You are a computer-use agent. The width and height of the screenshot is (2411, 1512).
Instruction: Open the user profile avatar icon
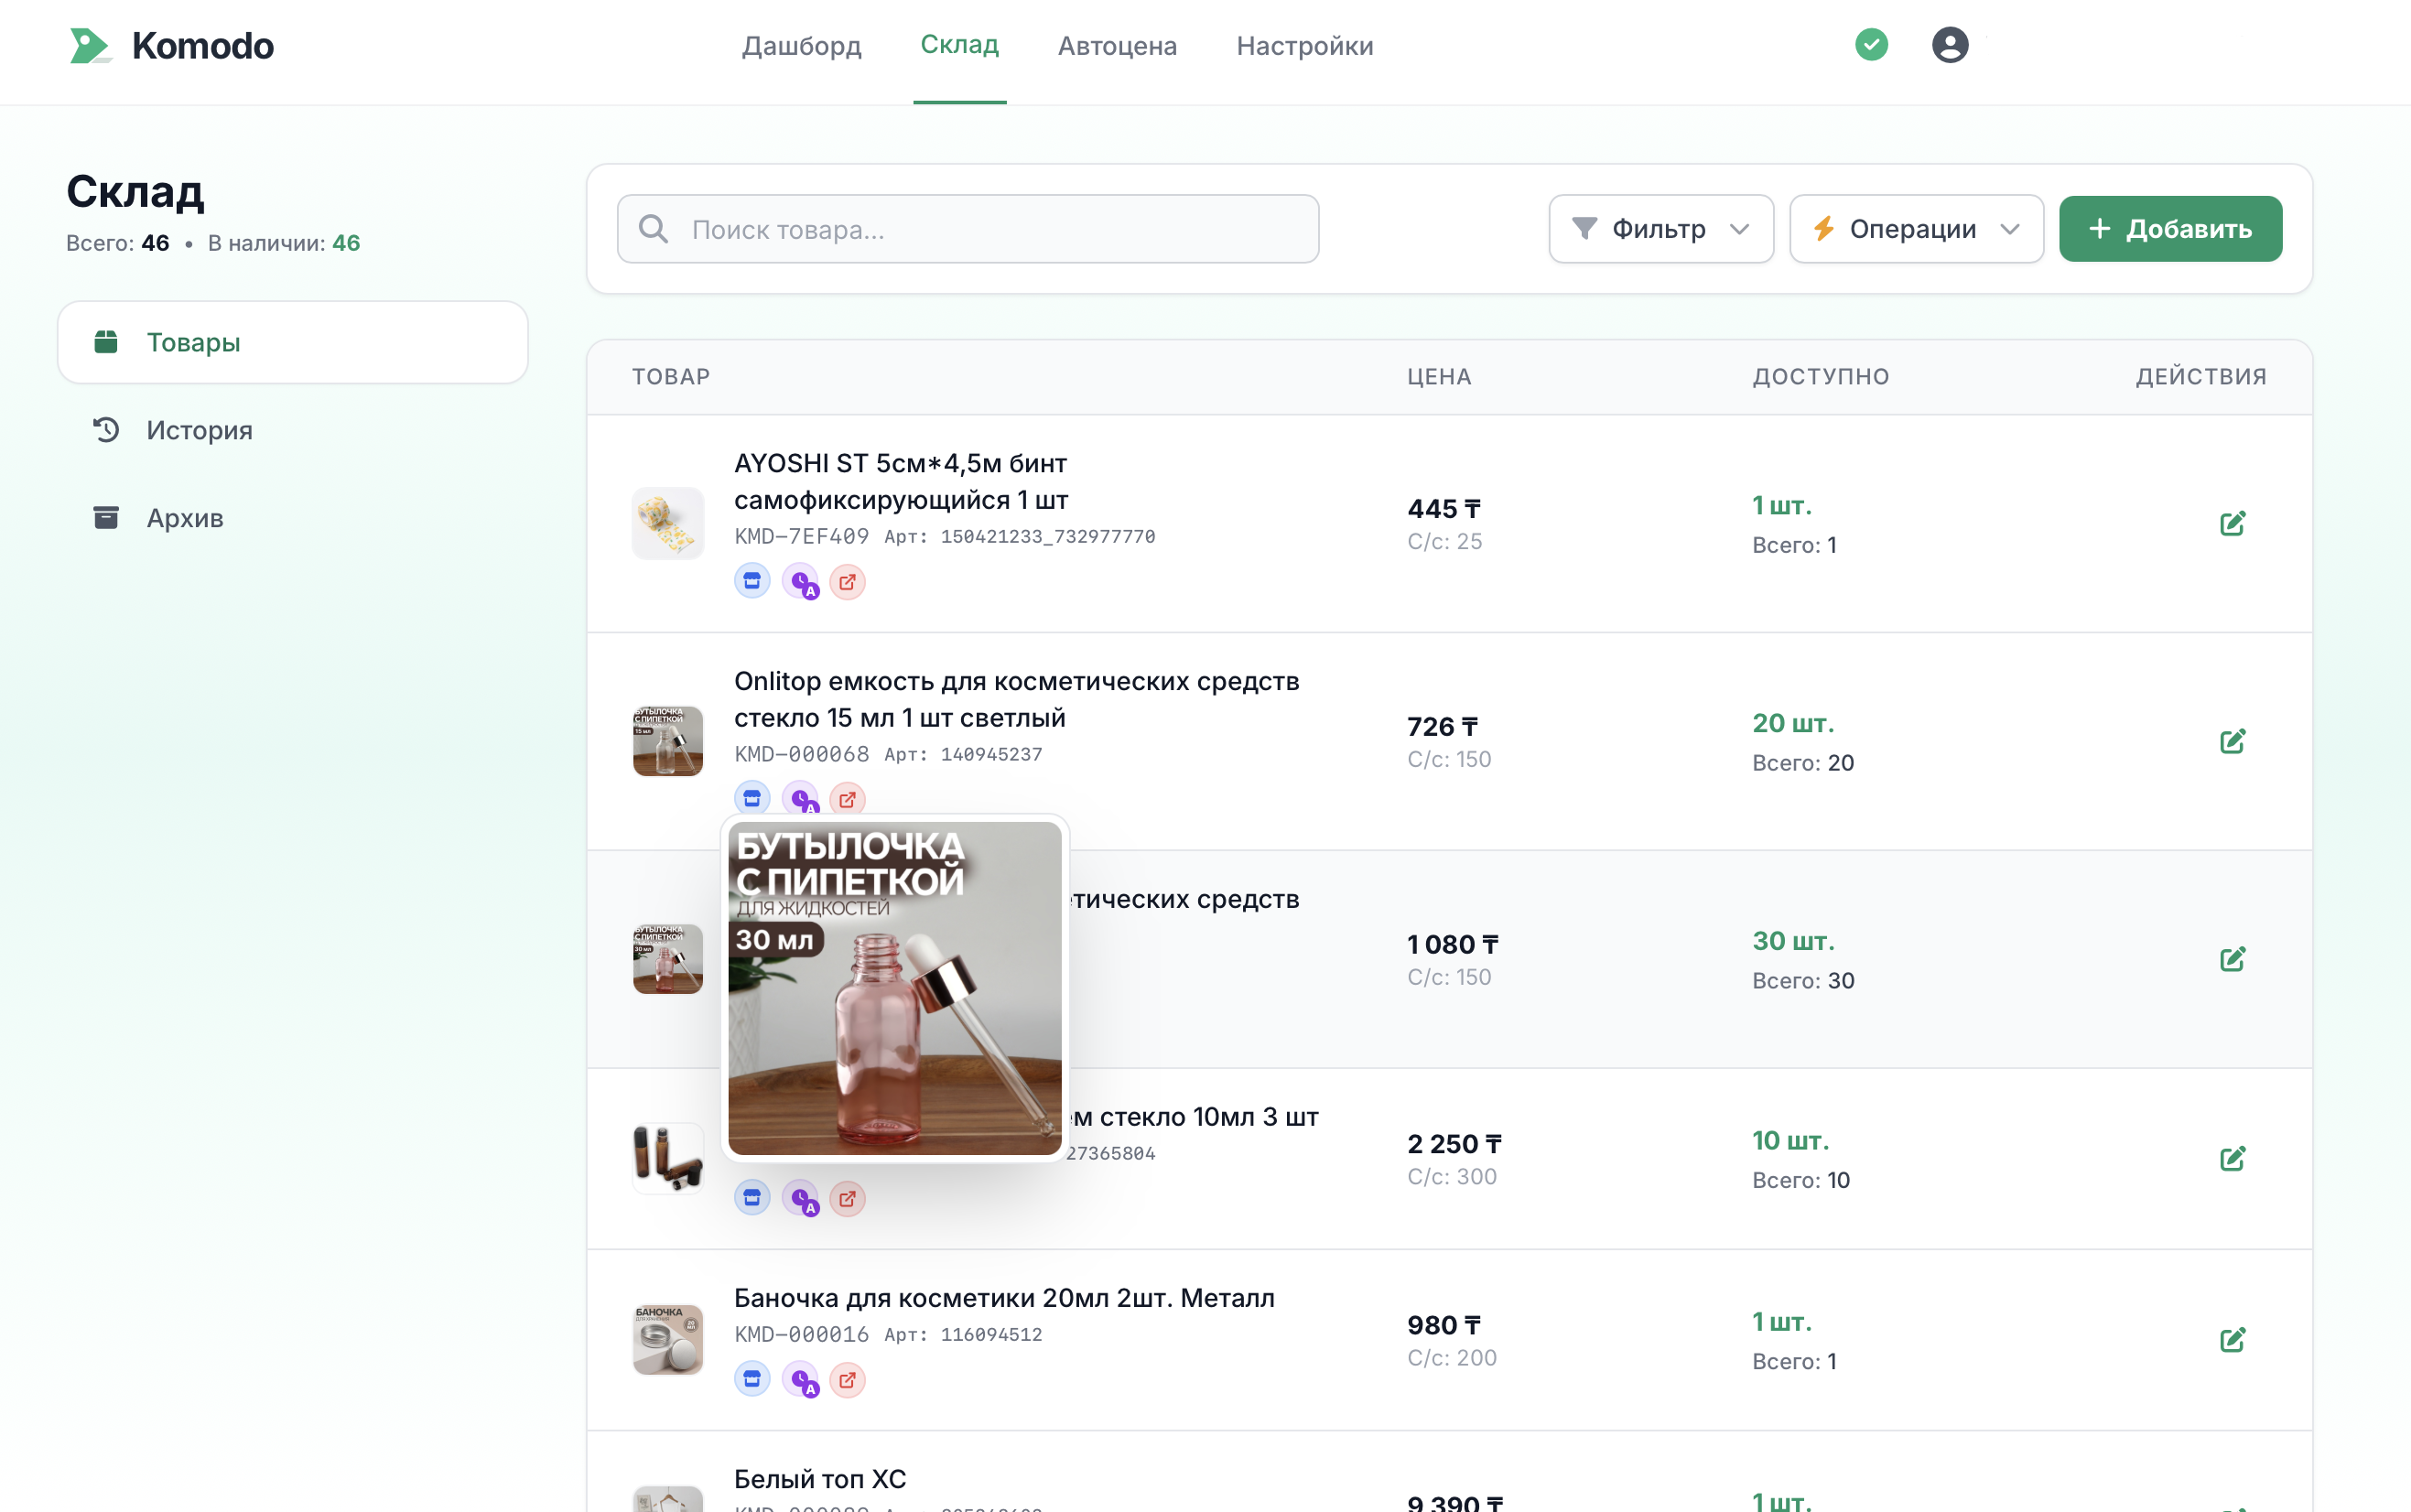point(1949,45)
